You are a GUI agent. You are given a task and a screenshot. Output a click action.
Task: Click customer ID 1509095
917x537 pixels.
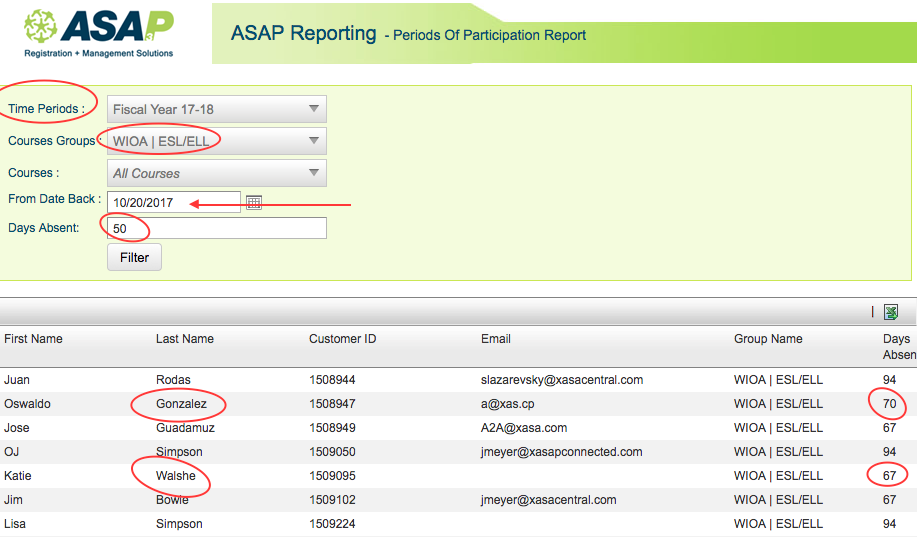pos(332,476)
